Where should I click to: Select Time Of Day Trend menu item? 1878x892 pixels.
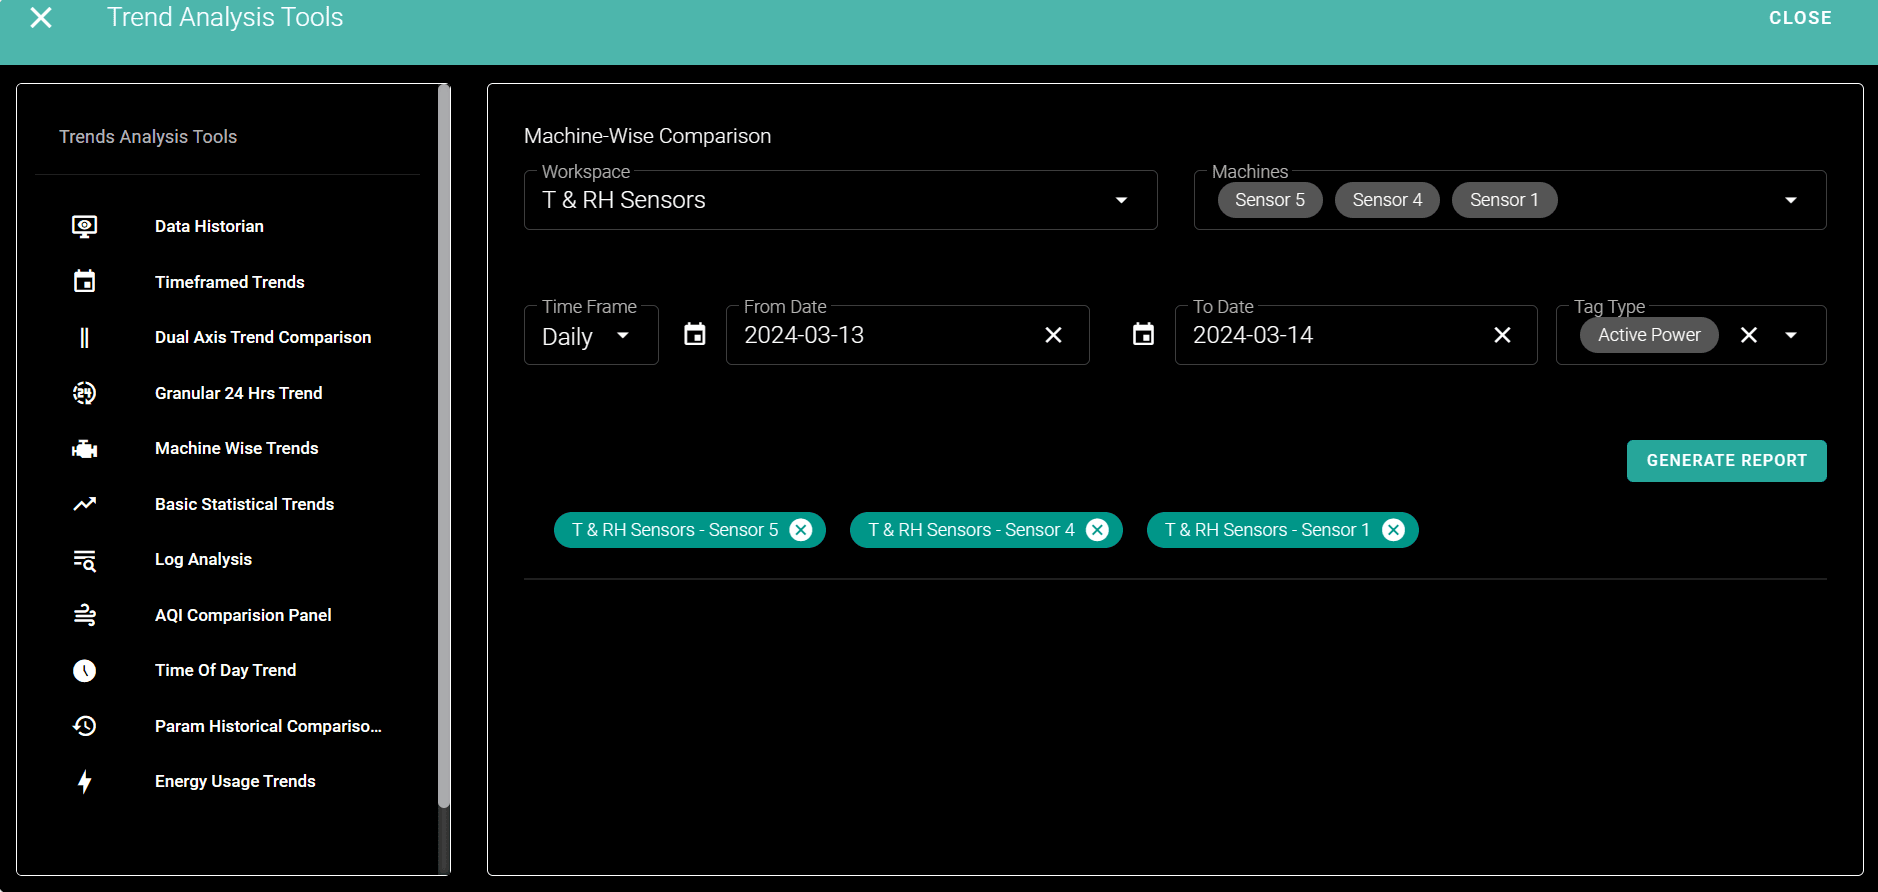[x=225, y=670]
